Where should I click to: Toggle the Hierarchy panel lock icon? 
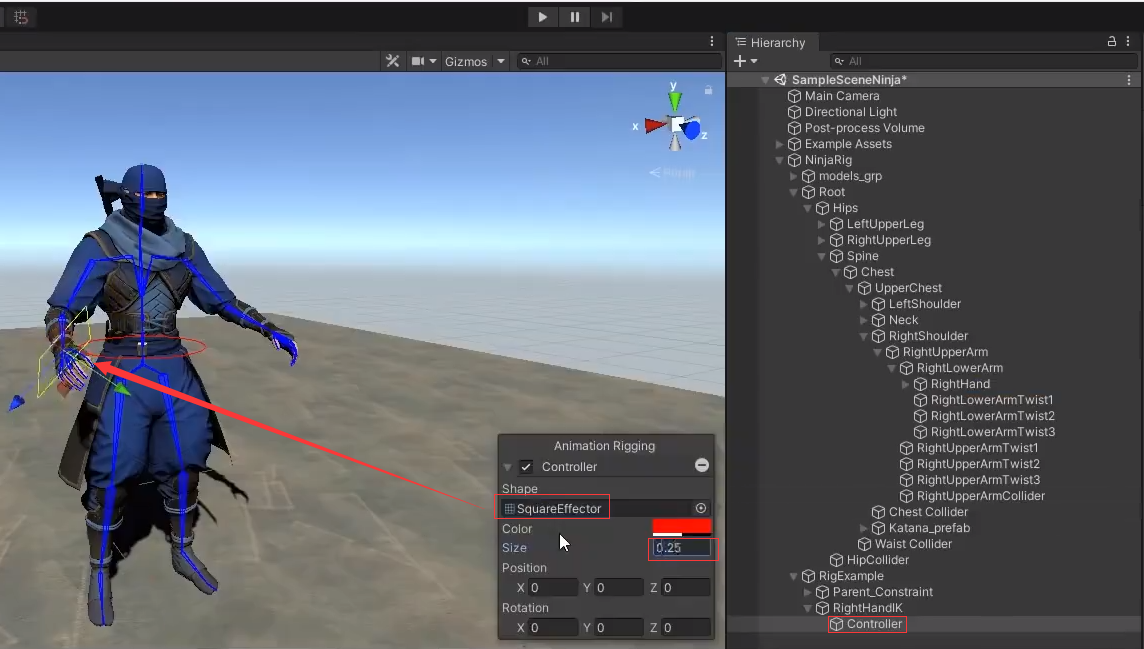tap(1112, 42)
